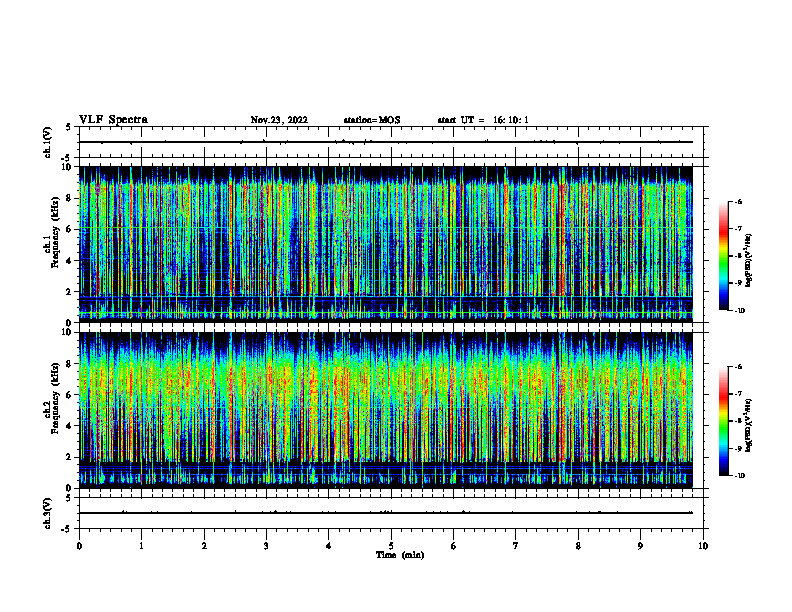Viewport: 792px width, 612px height.
Task: Click the "station=MOS" header label
Action: (x=372, y=120)
